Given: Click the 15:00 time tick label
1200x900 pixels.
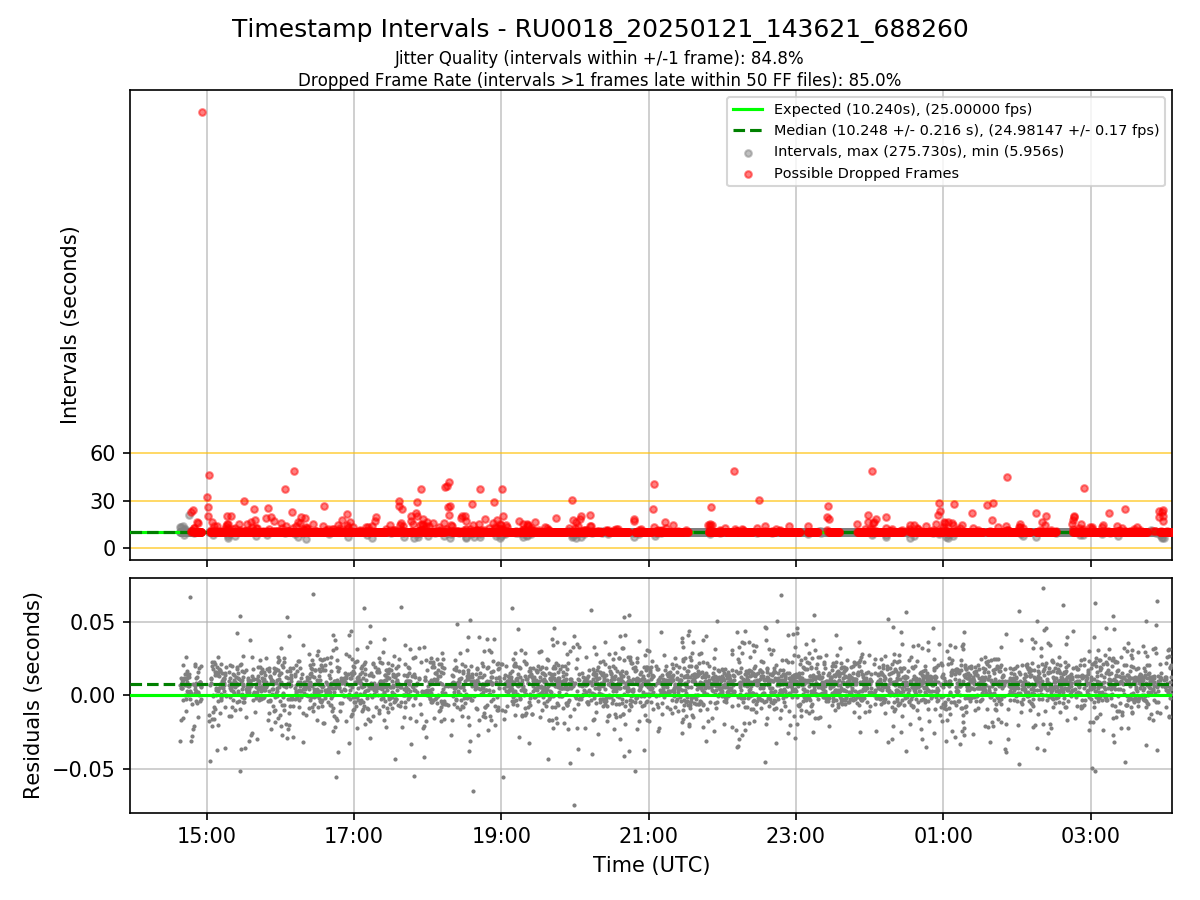Looking at the screenshot, I should (x=207, y=834).
